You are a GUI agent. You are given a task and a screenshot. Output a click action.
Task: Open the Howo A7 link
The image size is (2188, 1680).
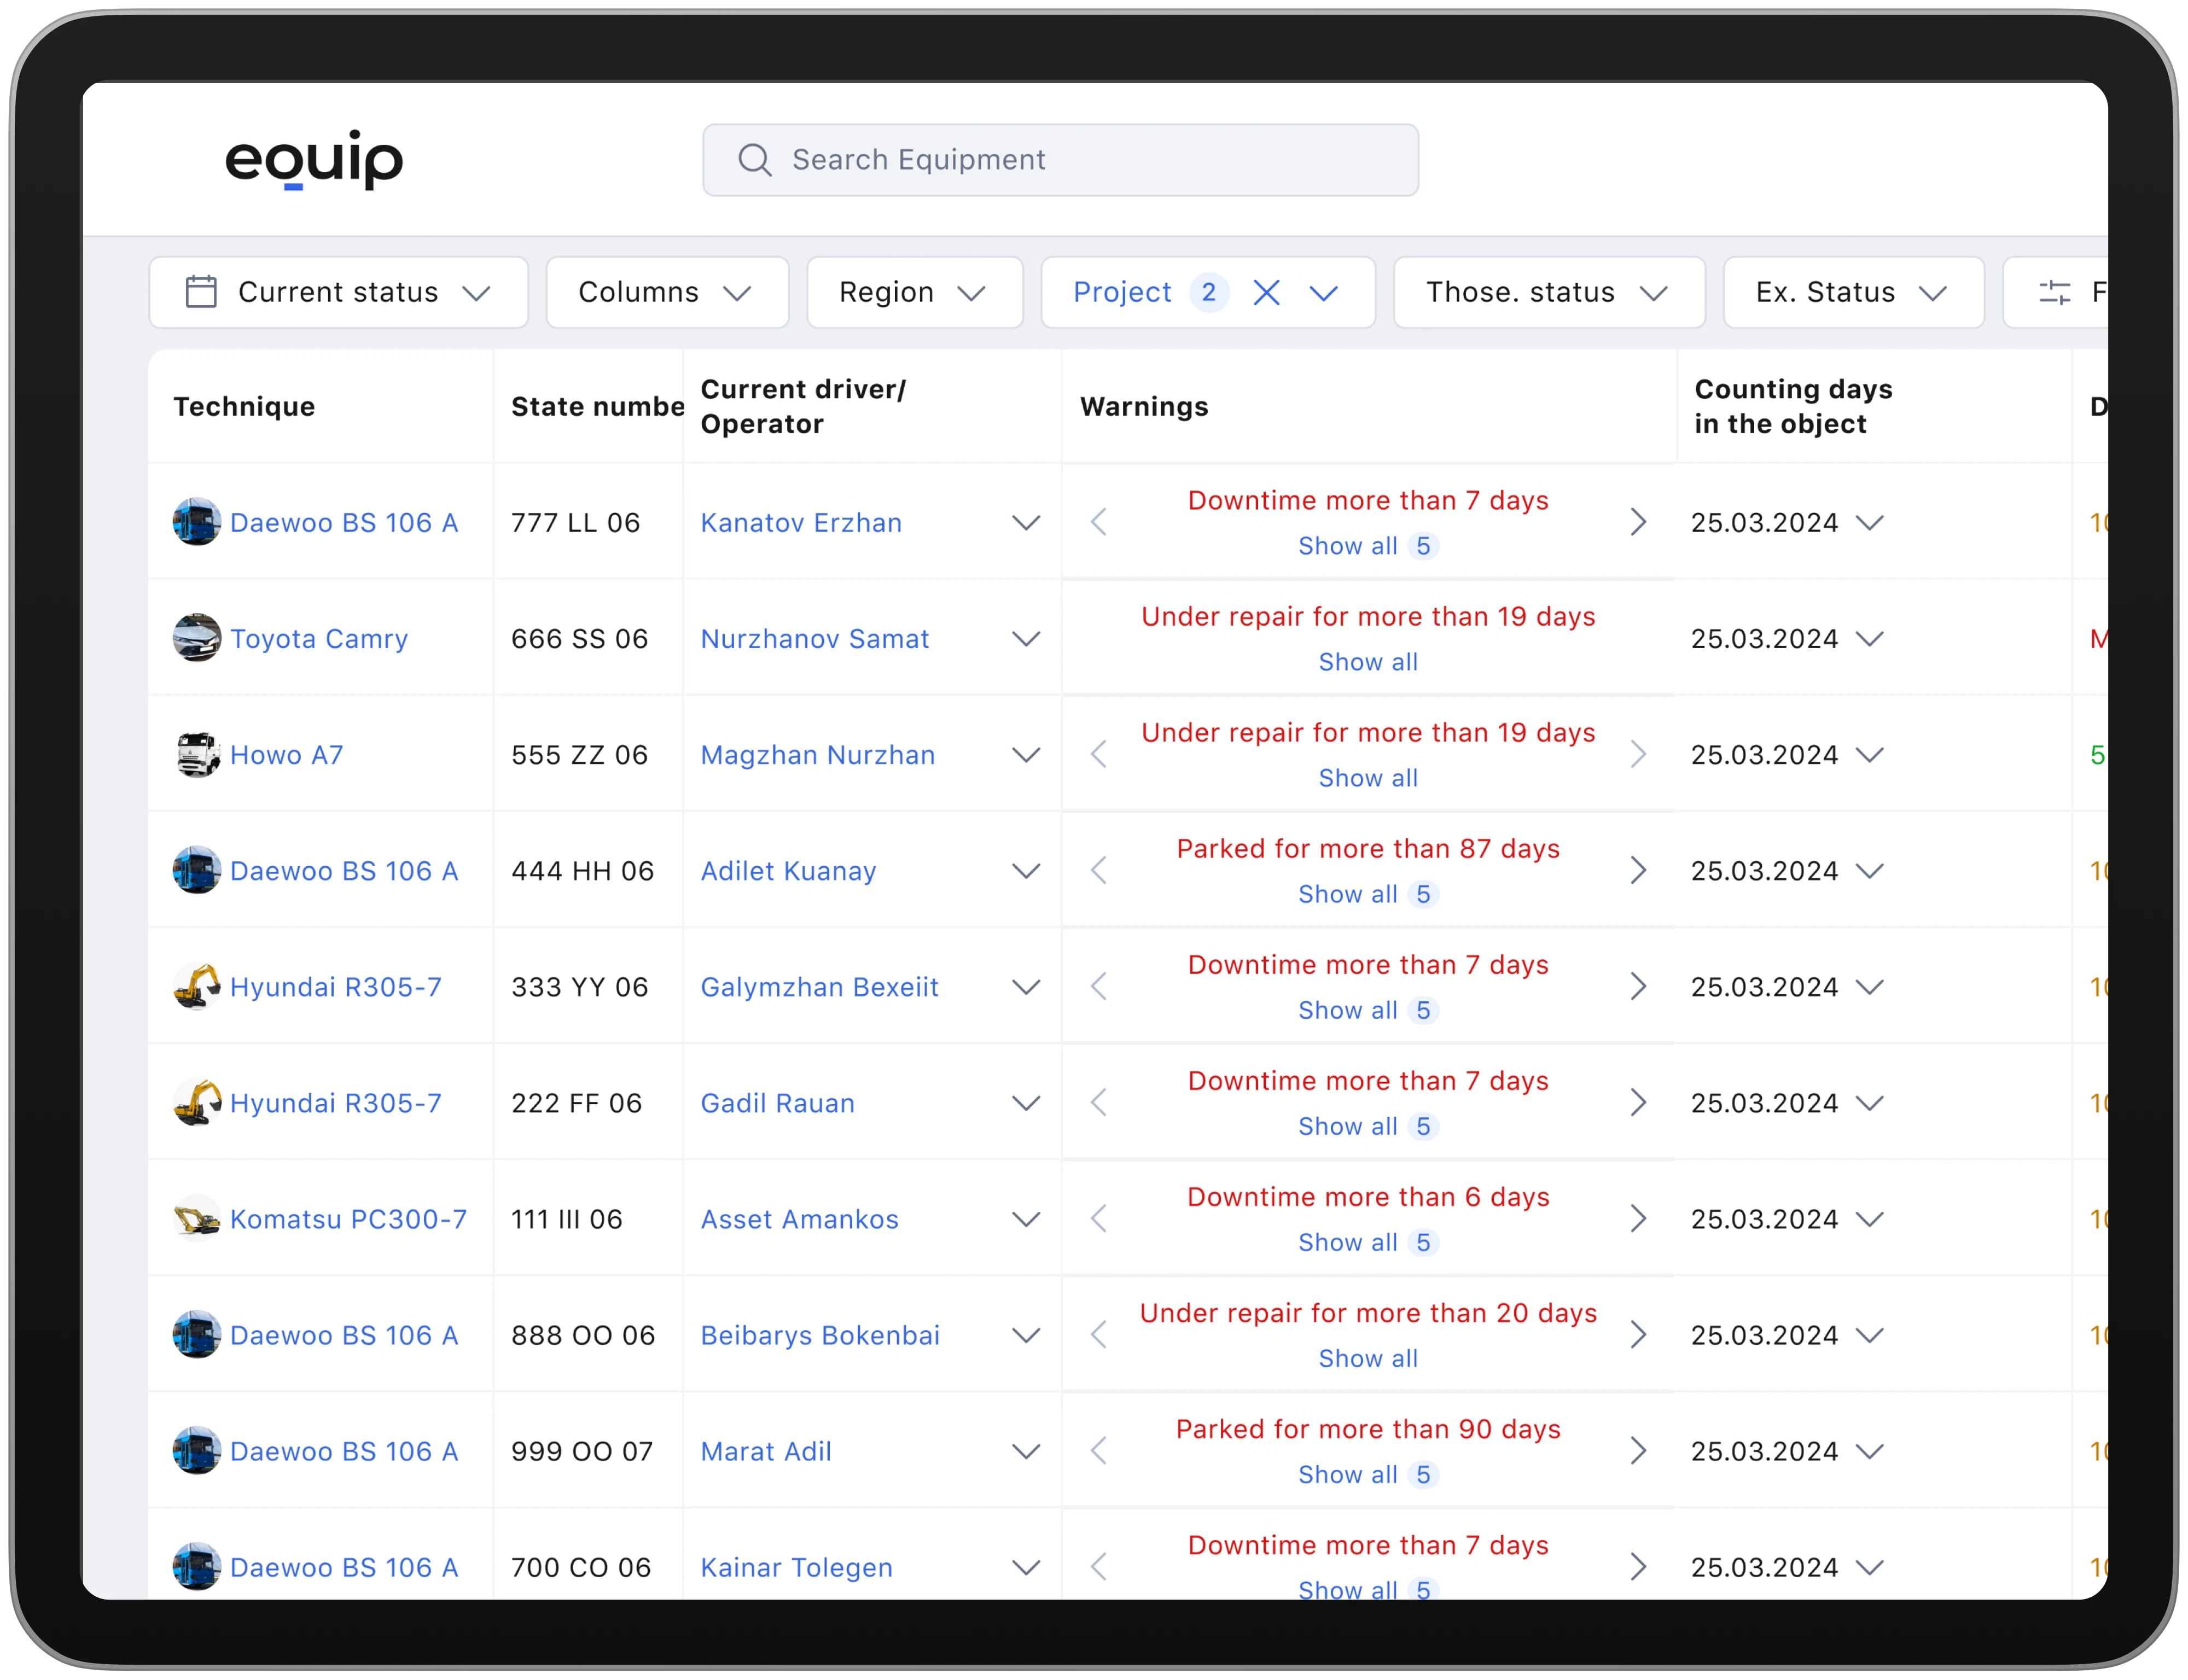[x=287, y=754]
